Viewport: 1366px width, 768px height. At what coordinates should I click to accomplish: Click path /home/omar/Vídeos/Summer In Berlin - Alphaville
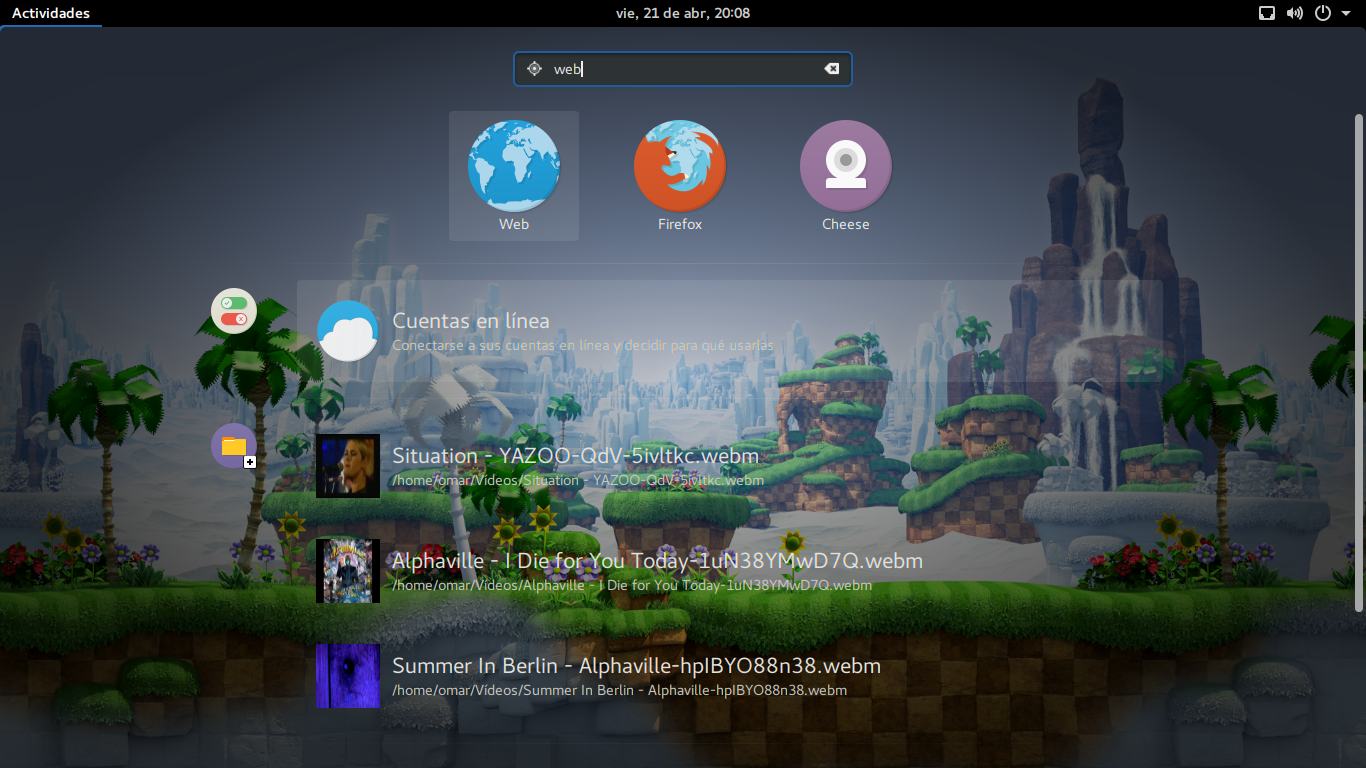coord(619,690)
